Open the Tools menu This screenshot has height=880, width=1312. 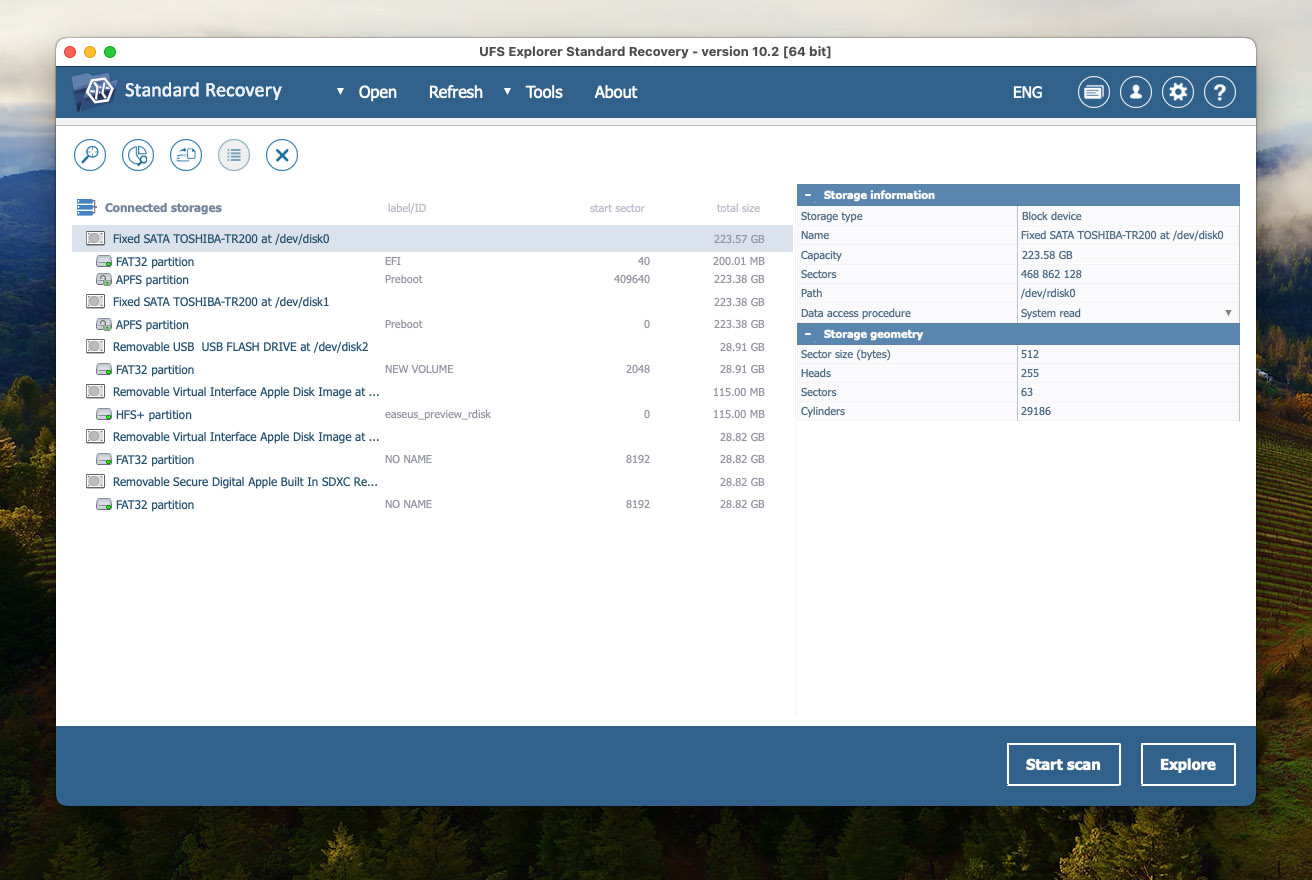tap(544, 92)
